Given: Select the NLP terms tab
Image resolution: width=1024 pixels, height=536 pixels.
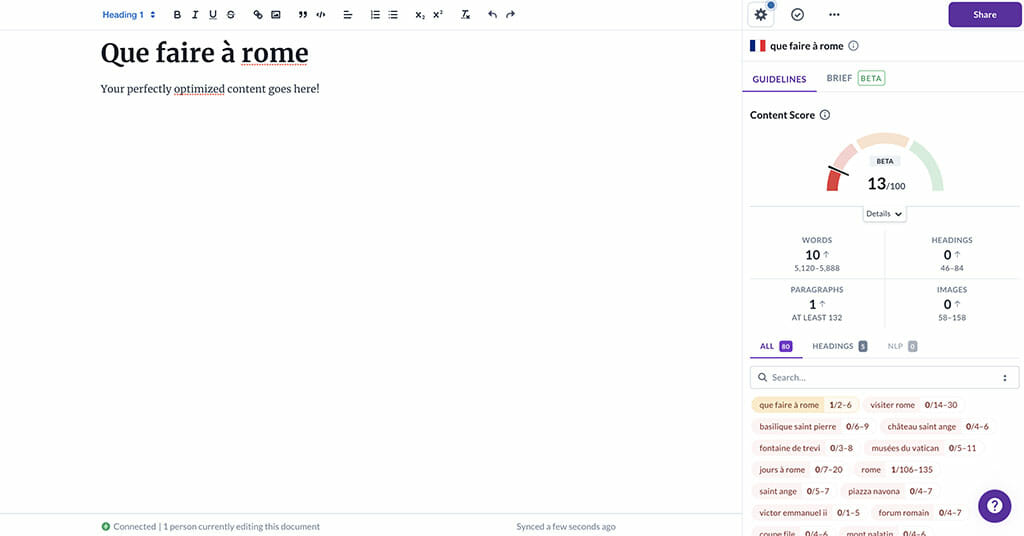Looking at the screenshot, I should point(902,346).
